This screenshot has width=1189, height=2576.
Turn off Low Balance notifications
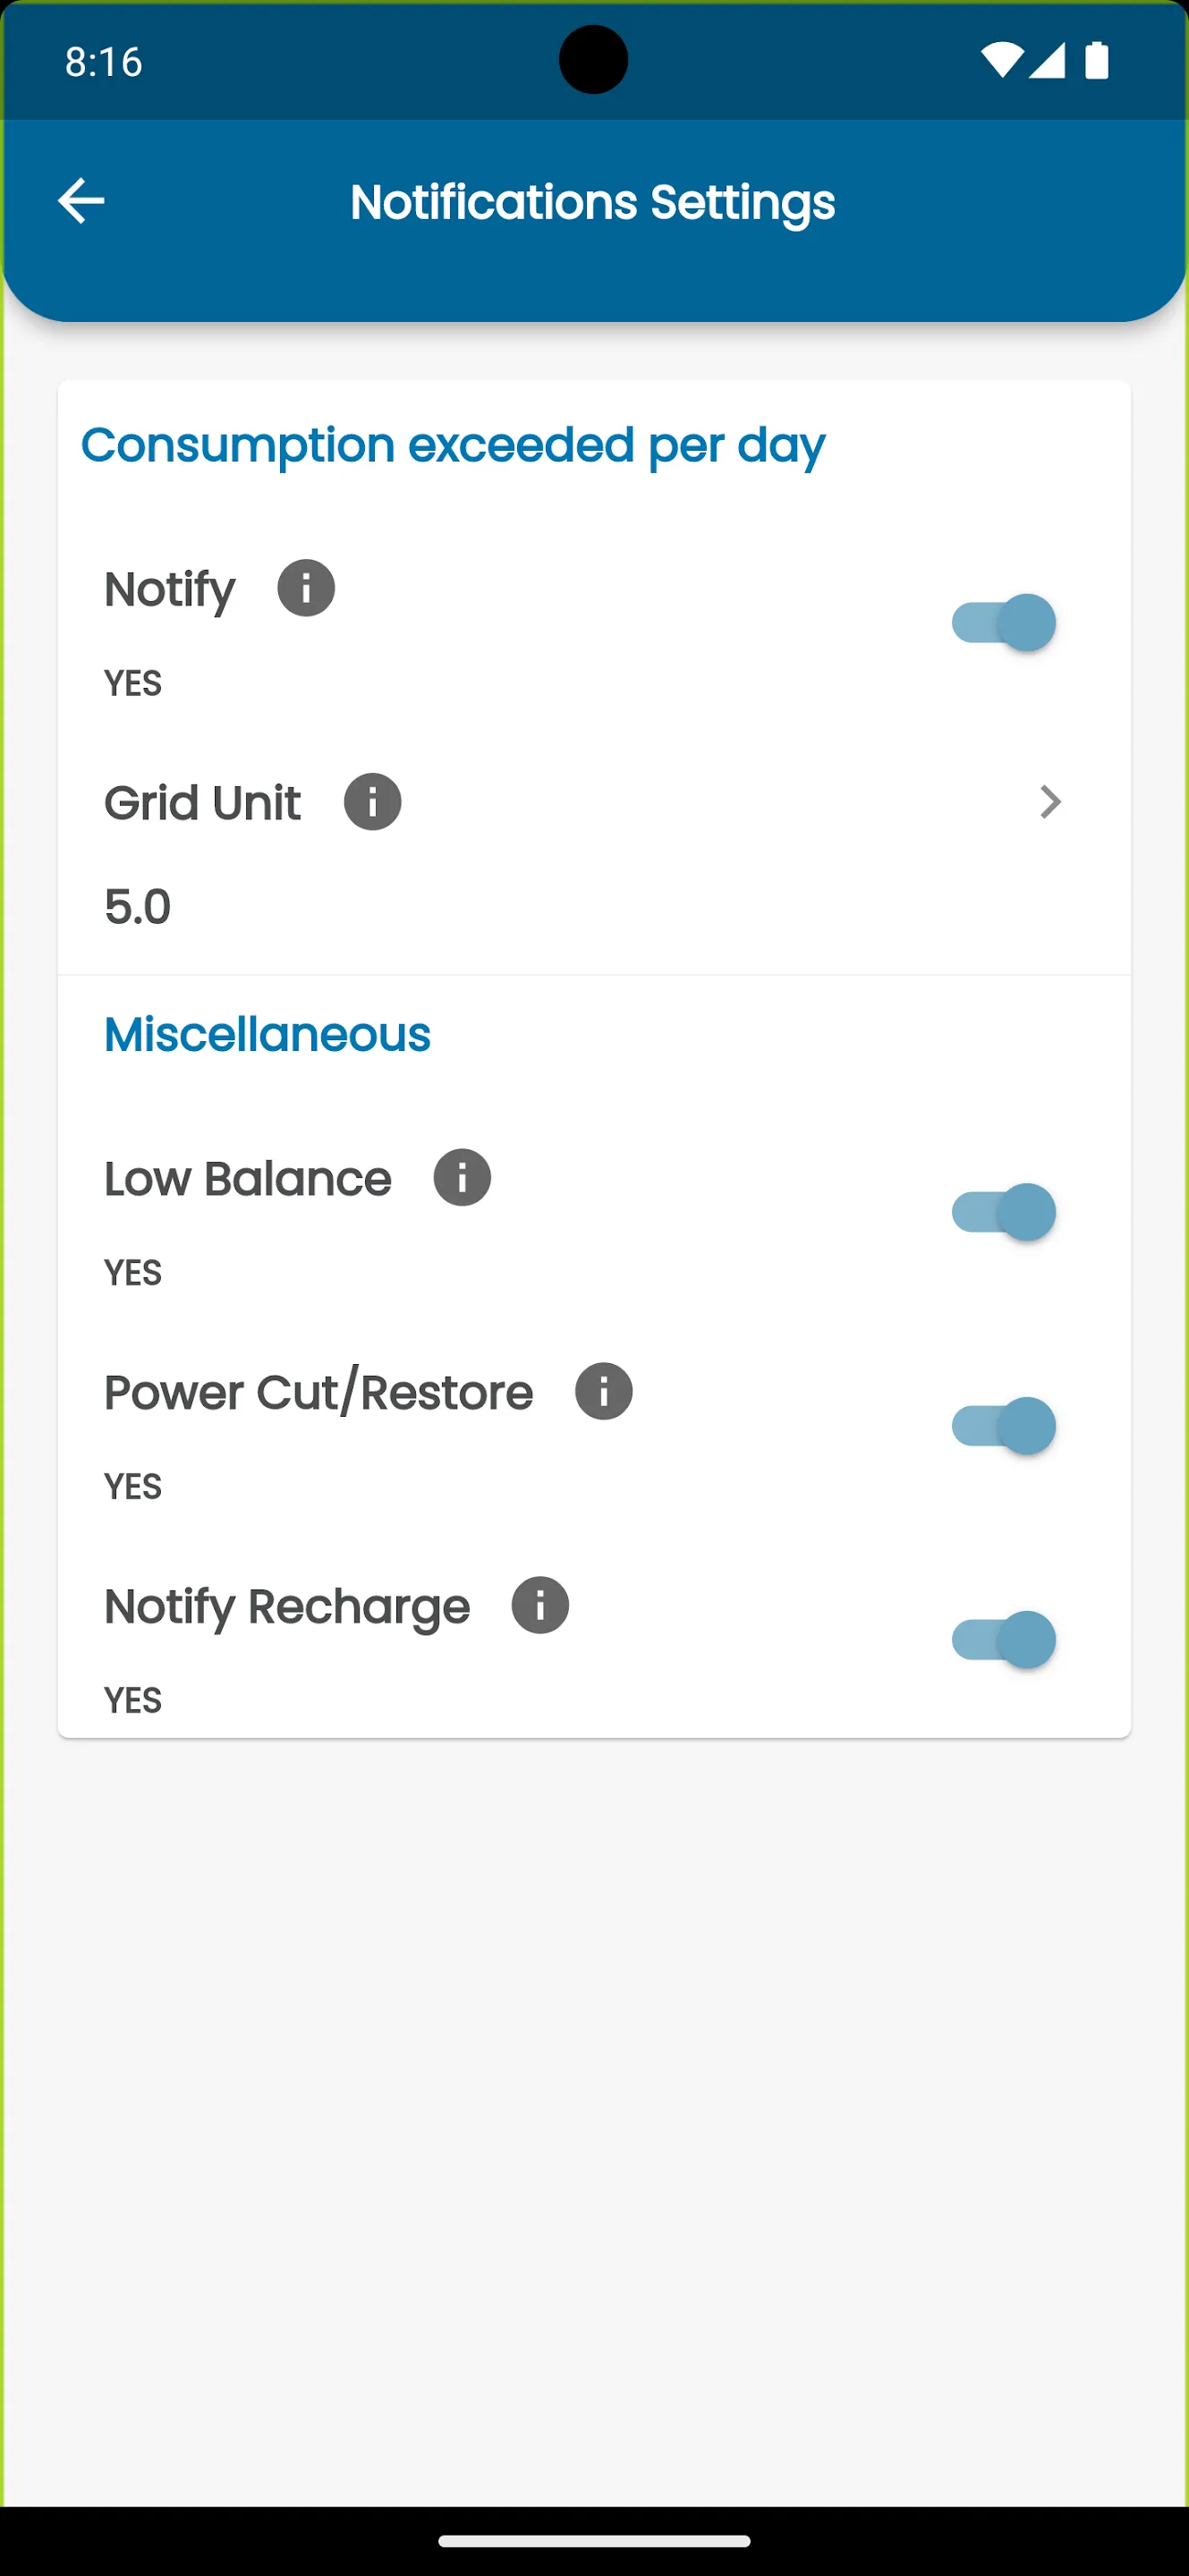pos(1003,1212)
